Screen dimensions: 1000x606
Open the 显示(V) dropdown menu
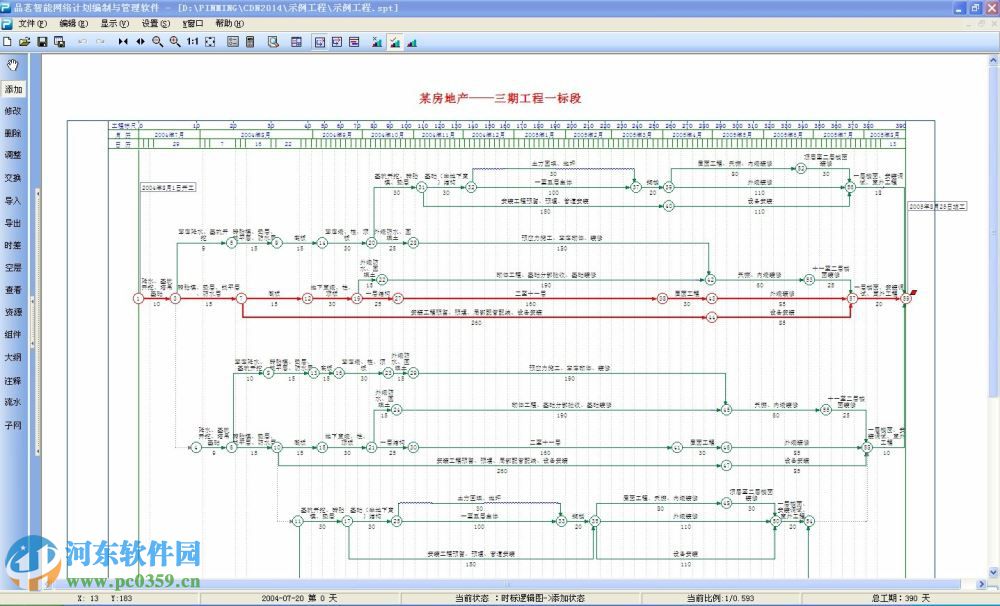point(114,23)
